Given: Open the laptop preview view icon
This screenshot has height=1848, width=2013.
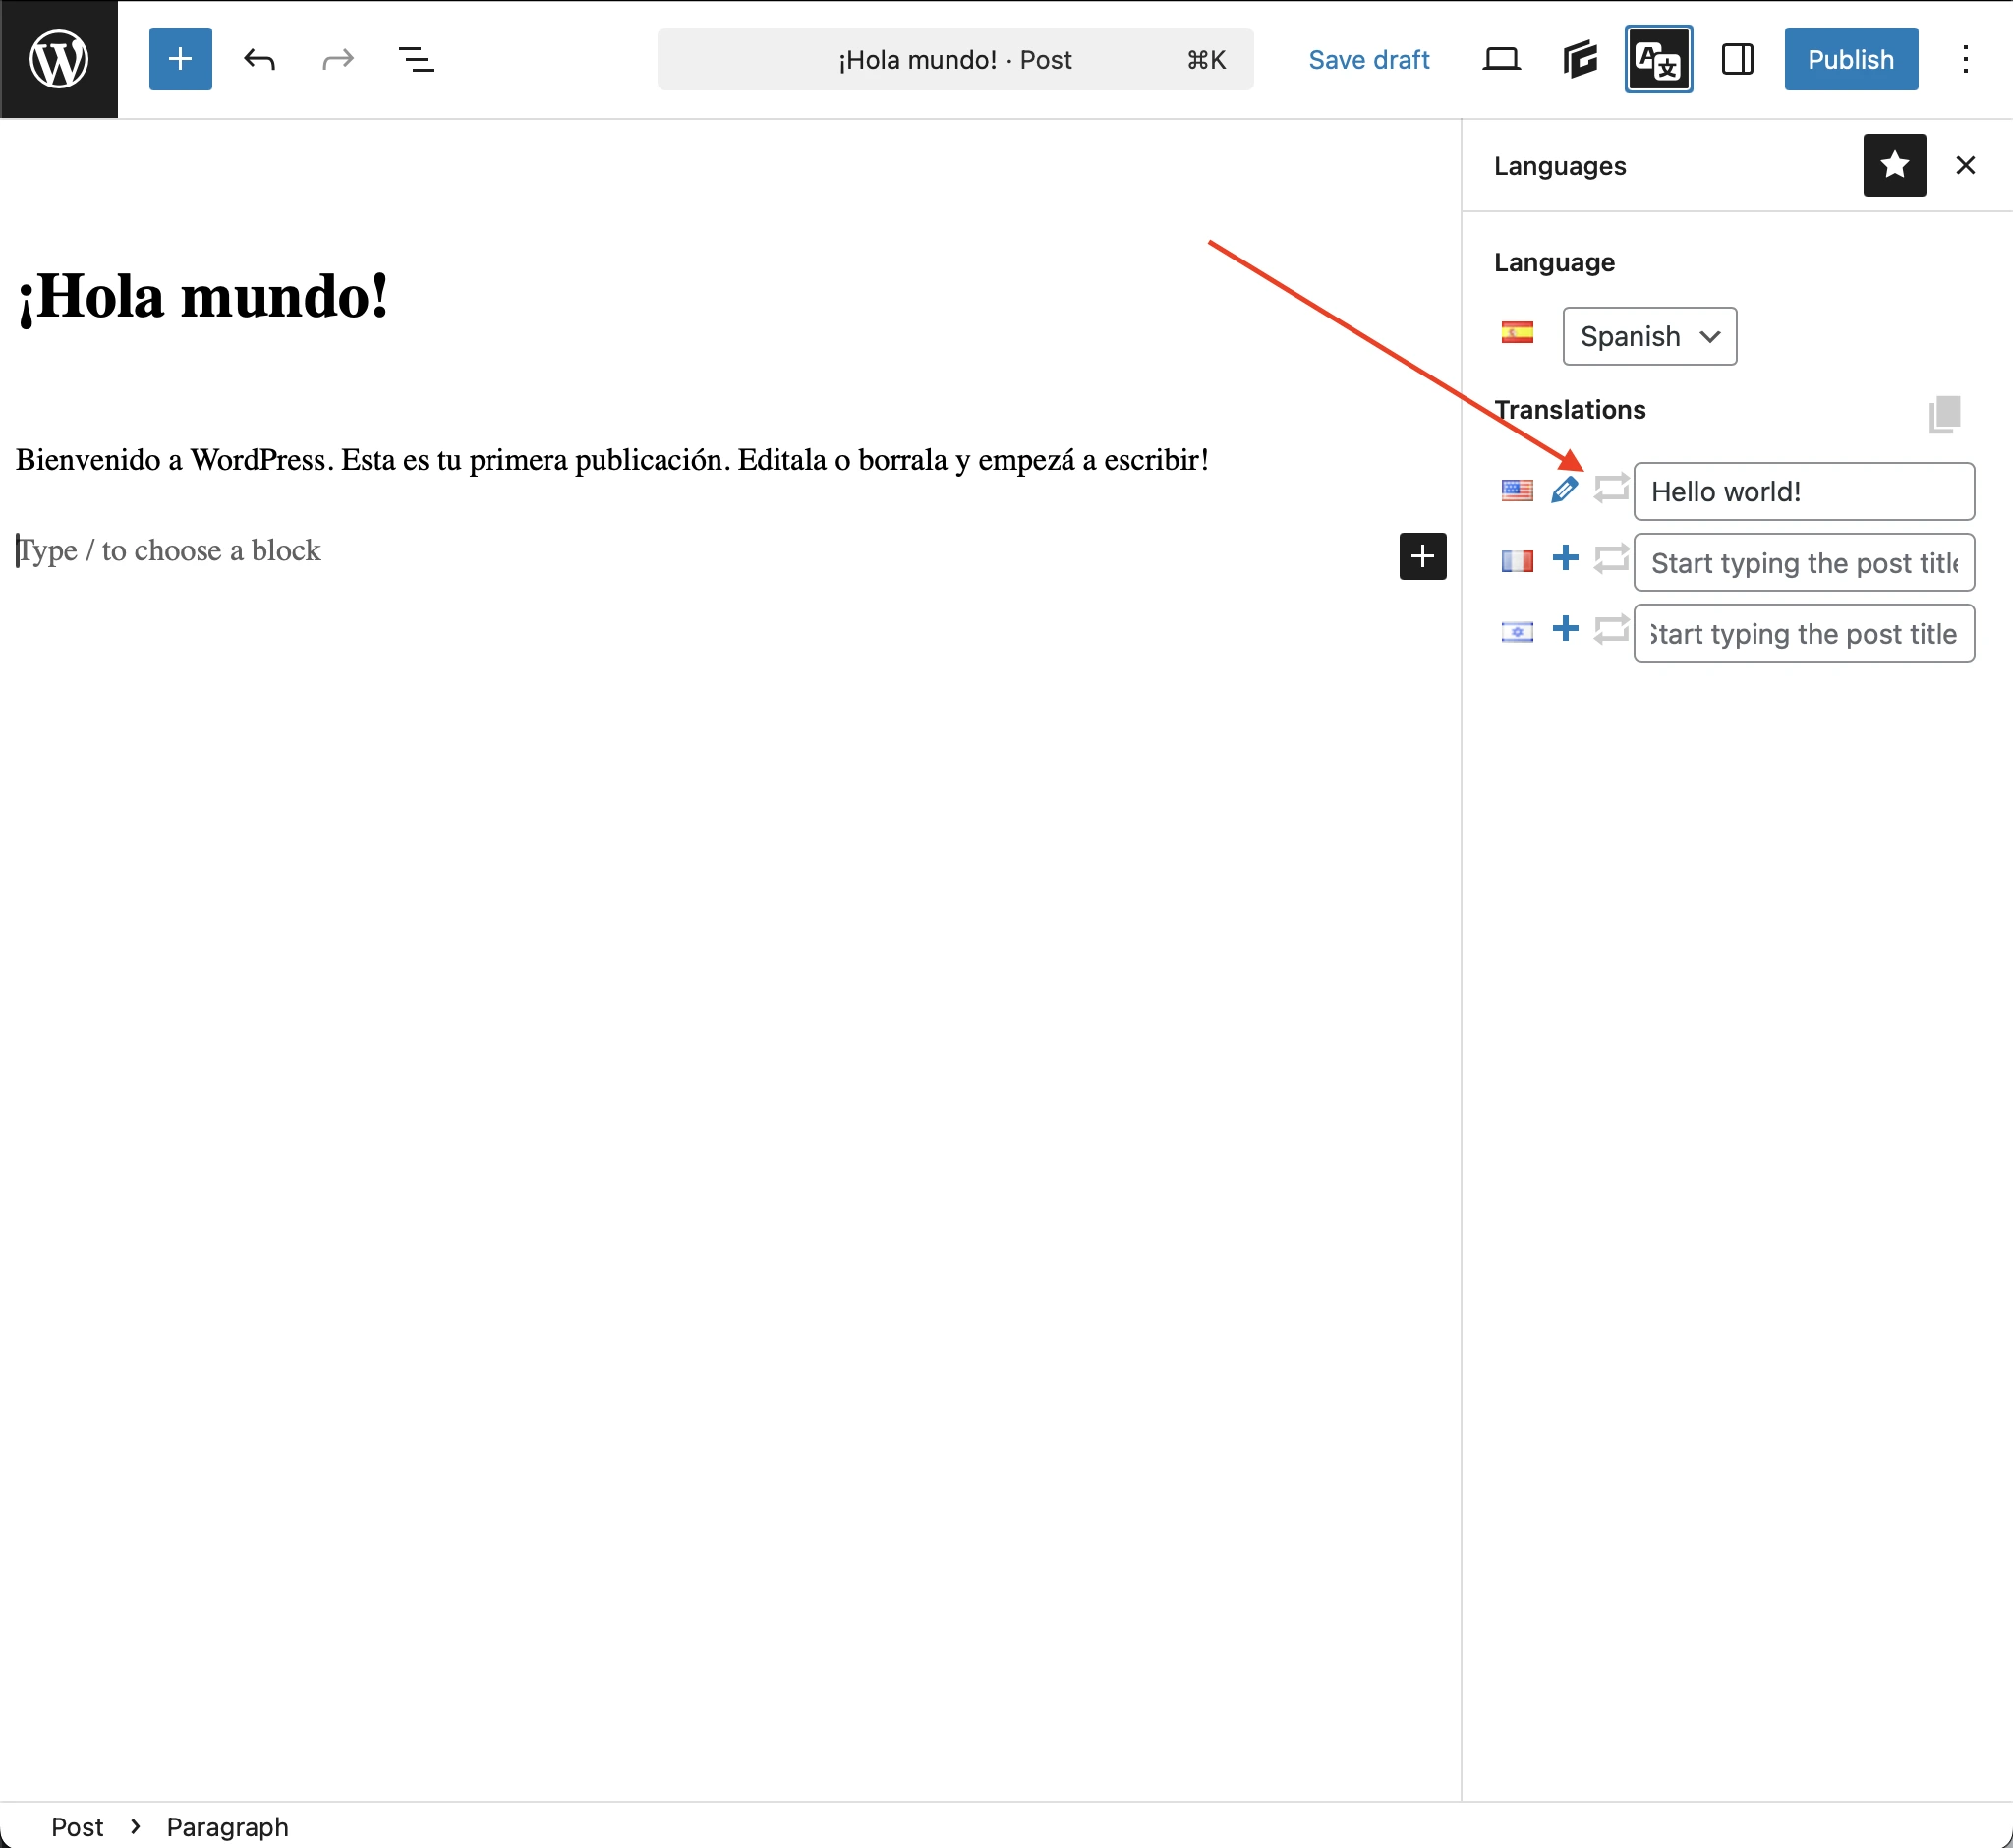Looking at the screenshot, I should click(x=1501, y=59).
